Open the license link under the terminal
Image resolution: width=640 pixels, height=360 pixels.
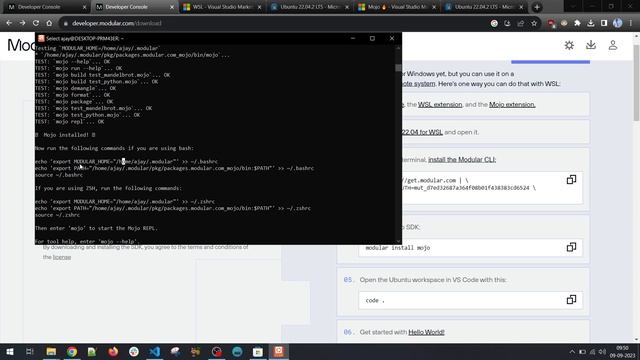(62, 257)
